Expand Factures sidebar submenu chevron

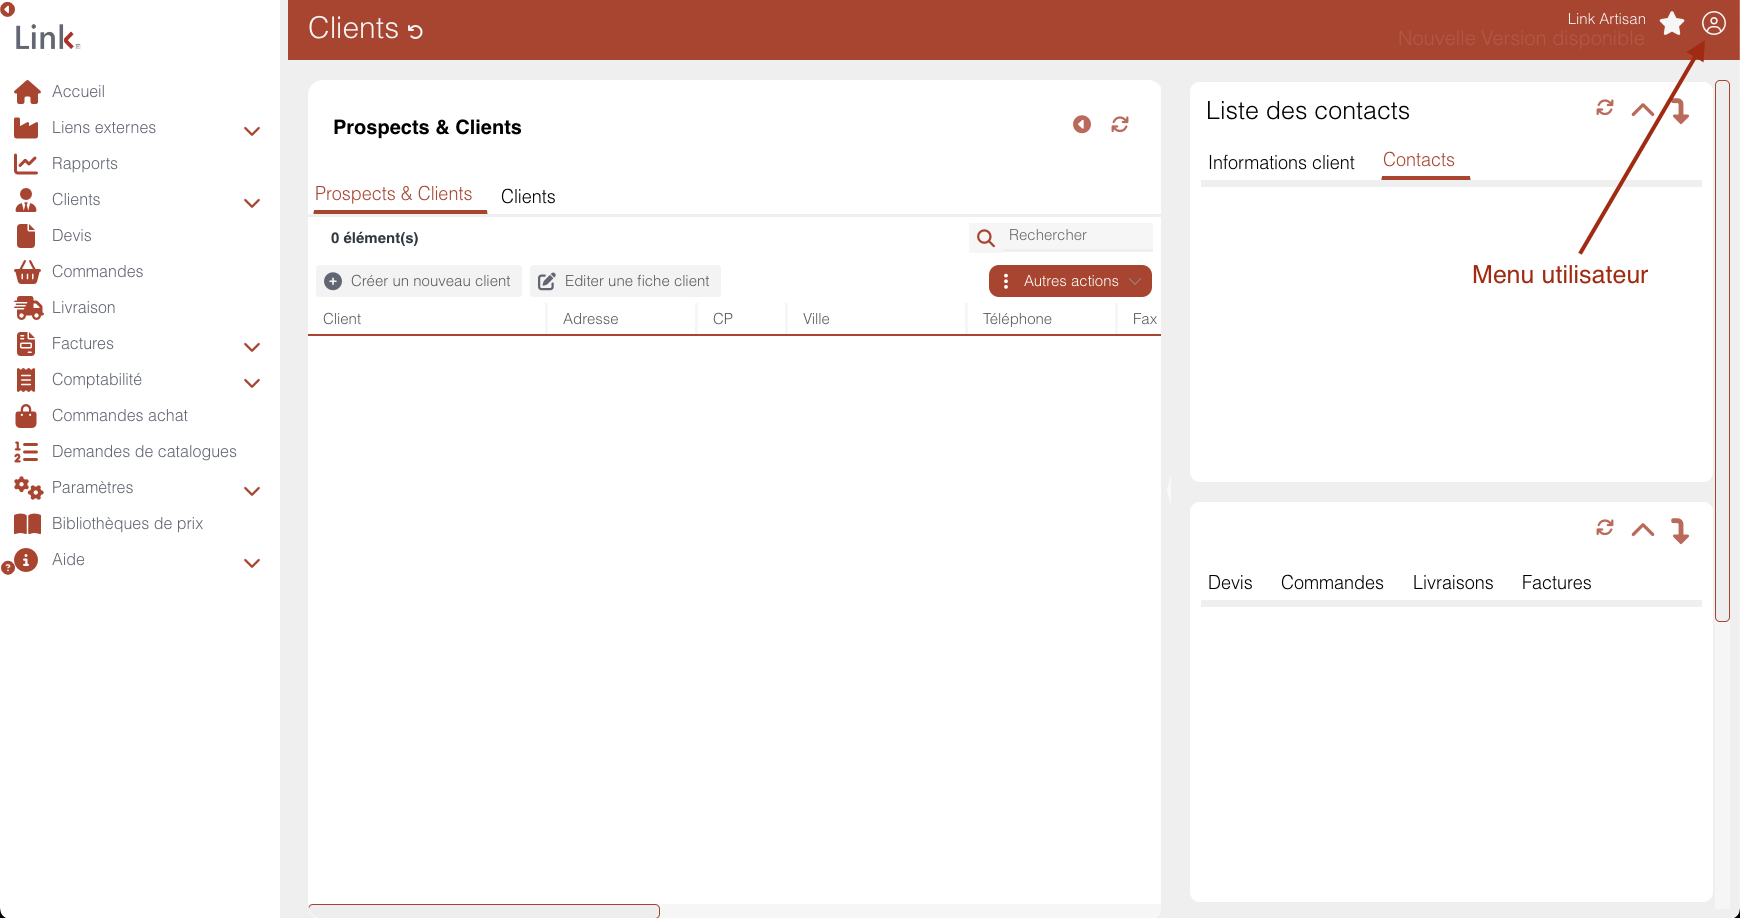252,347
